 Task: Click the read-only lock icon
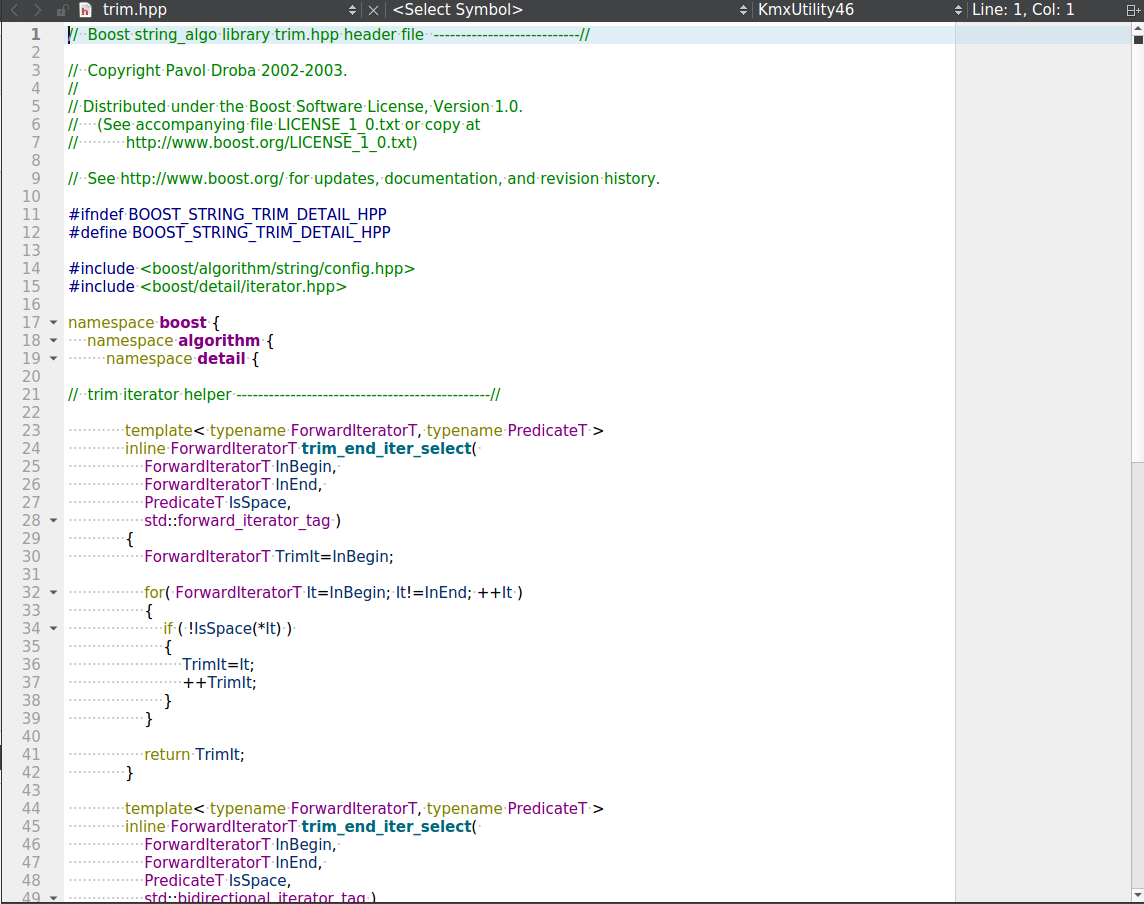[62, 10]
